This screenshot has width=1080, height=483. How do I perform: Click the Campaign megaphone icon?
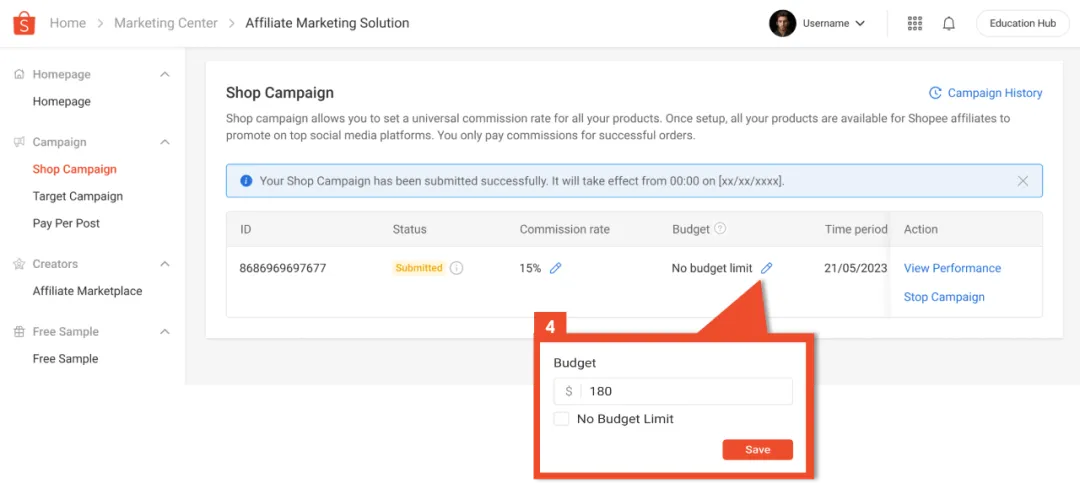19,142
